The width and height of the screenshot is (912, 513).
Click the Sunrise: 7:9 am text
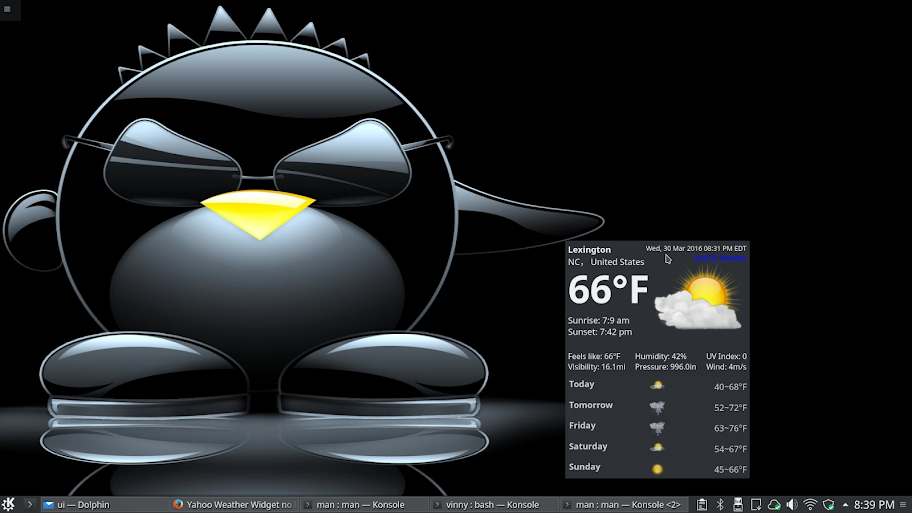click(x=598, y=320)
